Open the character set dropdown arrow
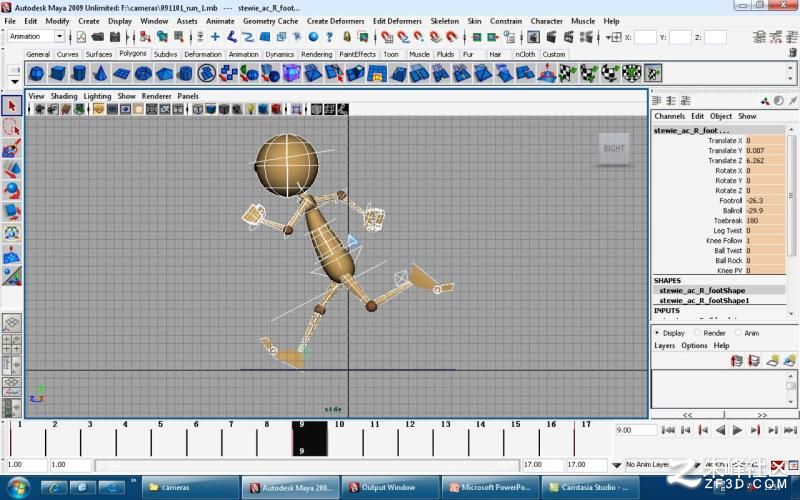800x500 pixels. 696,465
